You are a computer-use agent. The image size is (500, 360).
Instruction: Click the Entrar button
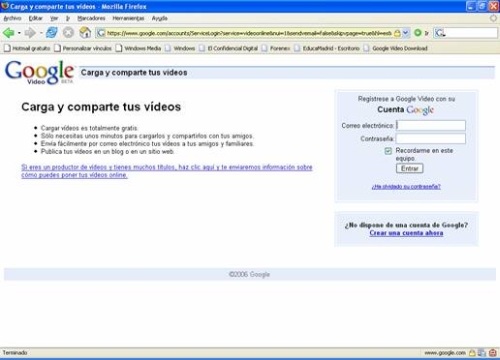click(x=410, y=168)
